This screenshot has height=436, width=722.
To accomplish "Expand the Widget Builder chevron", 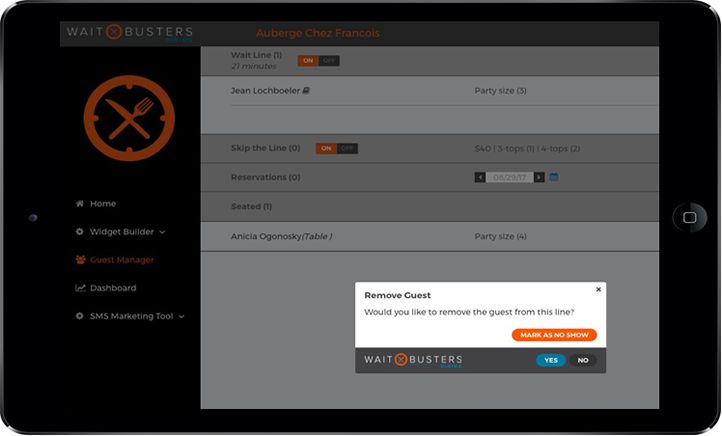I will click(162, 232).
